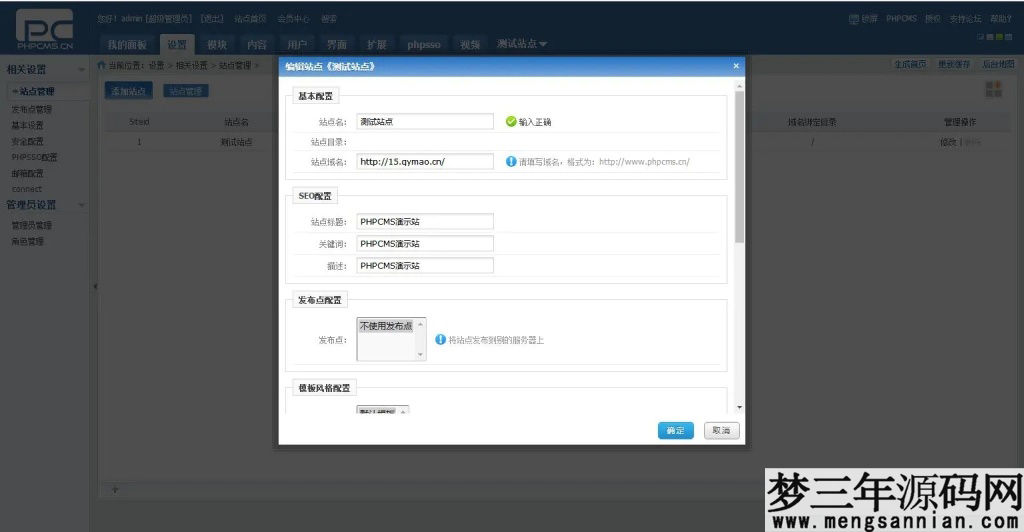This screenshot has height=532, width=1024.
Task: Collapse the 相关设置 sidebar section
Action: (82, 70)
